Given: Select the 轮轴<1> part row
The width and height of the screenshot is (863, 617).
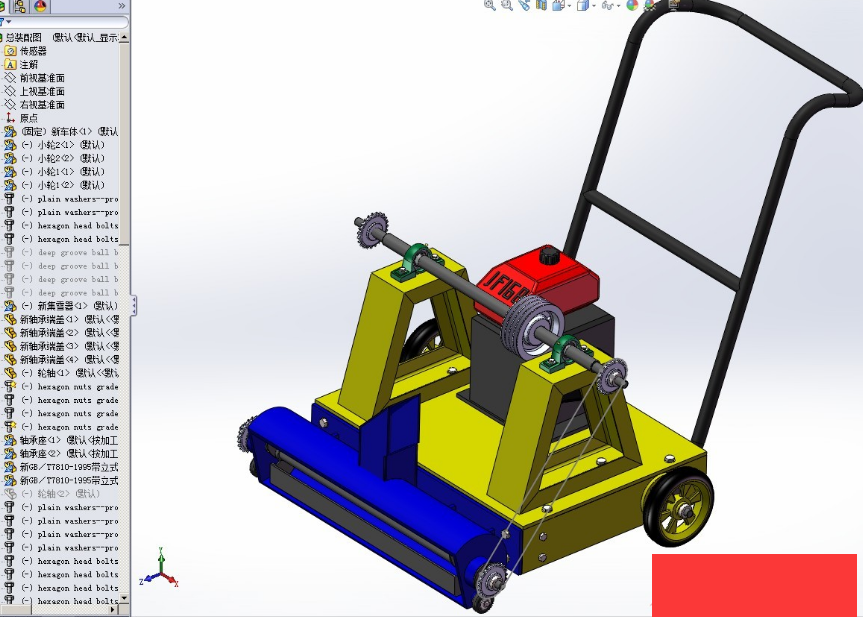Looking at the screenshot, I should (61, 373).
